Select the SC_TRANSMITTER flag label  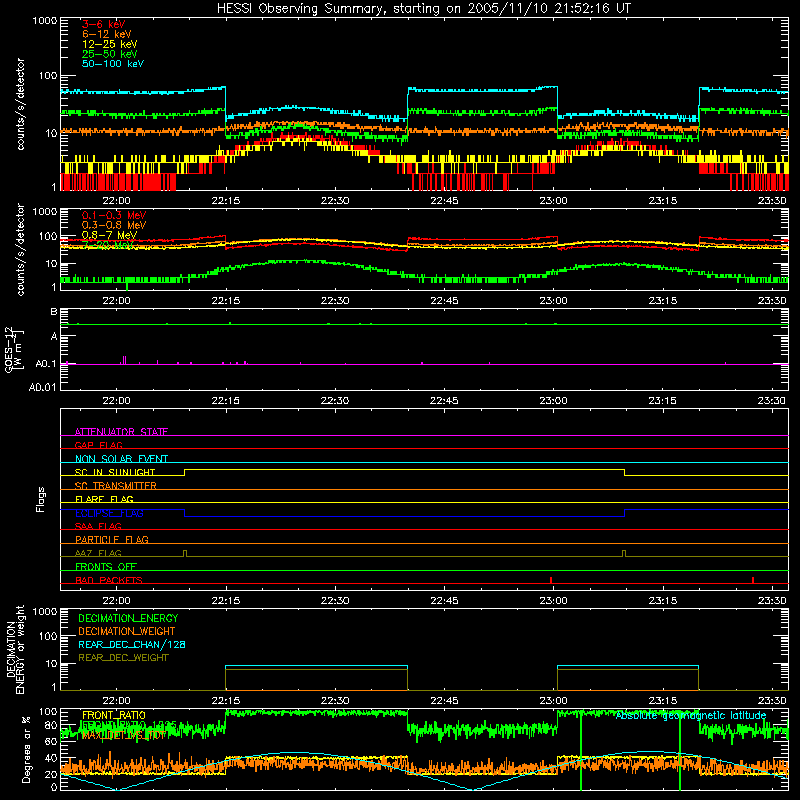tap(115, 486)
